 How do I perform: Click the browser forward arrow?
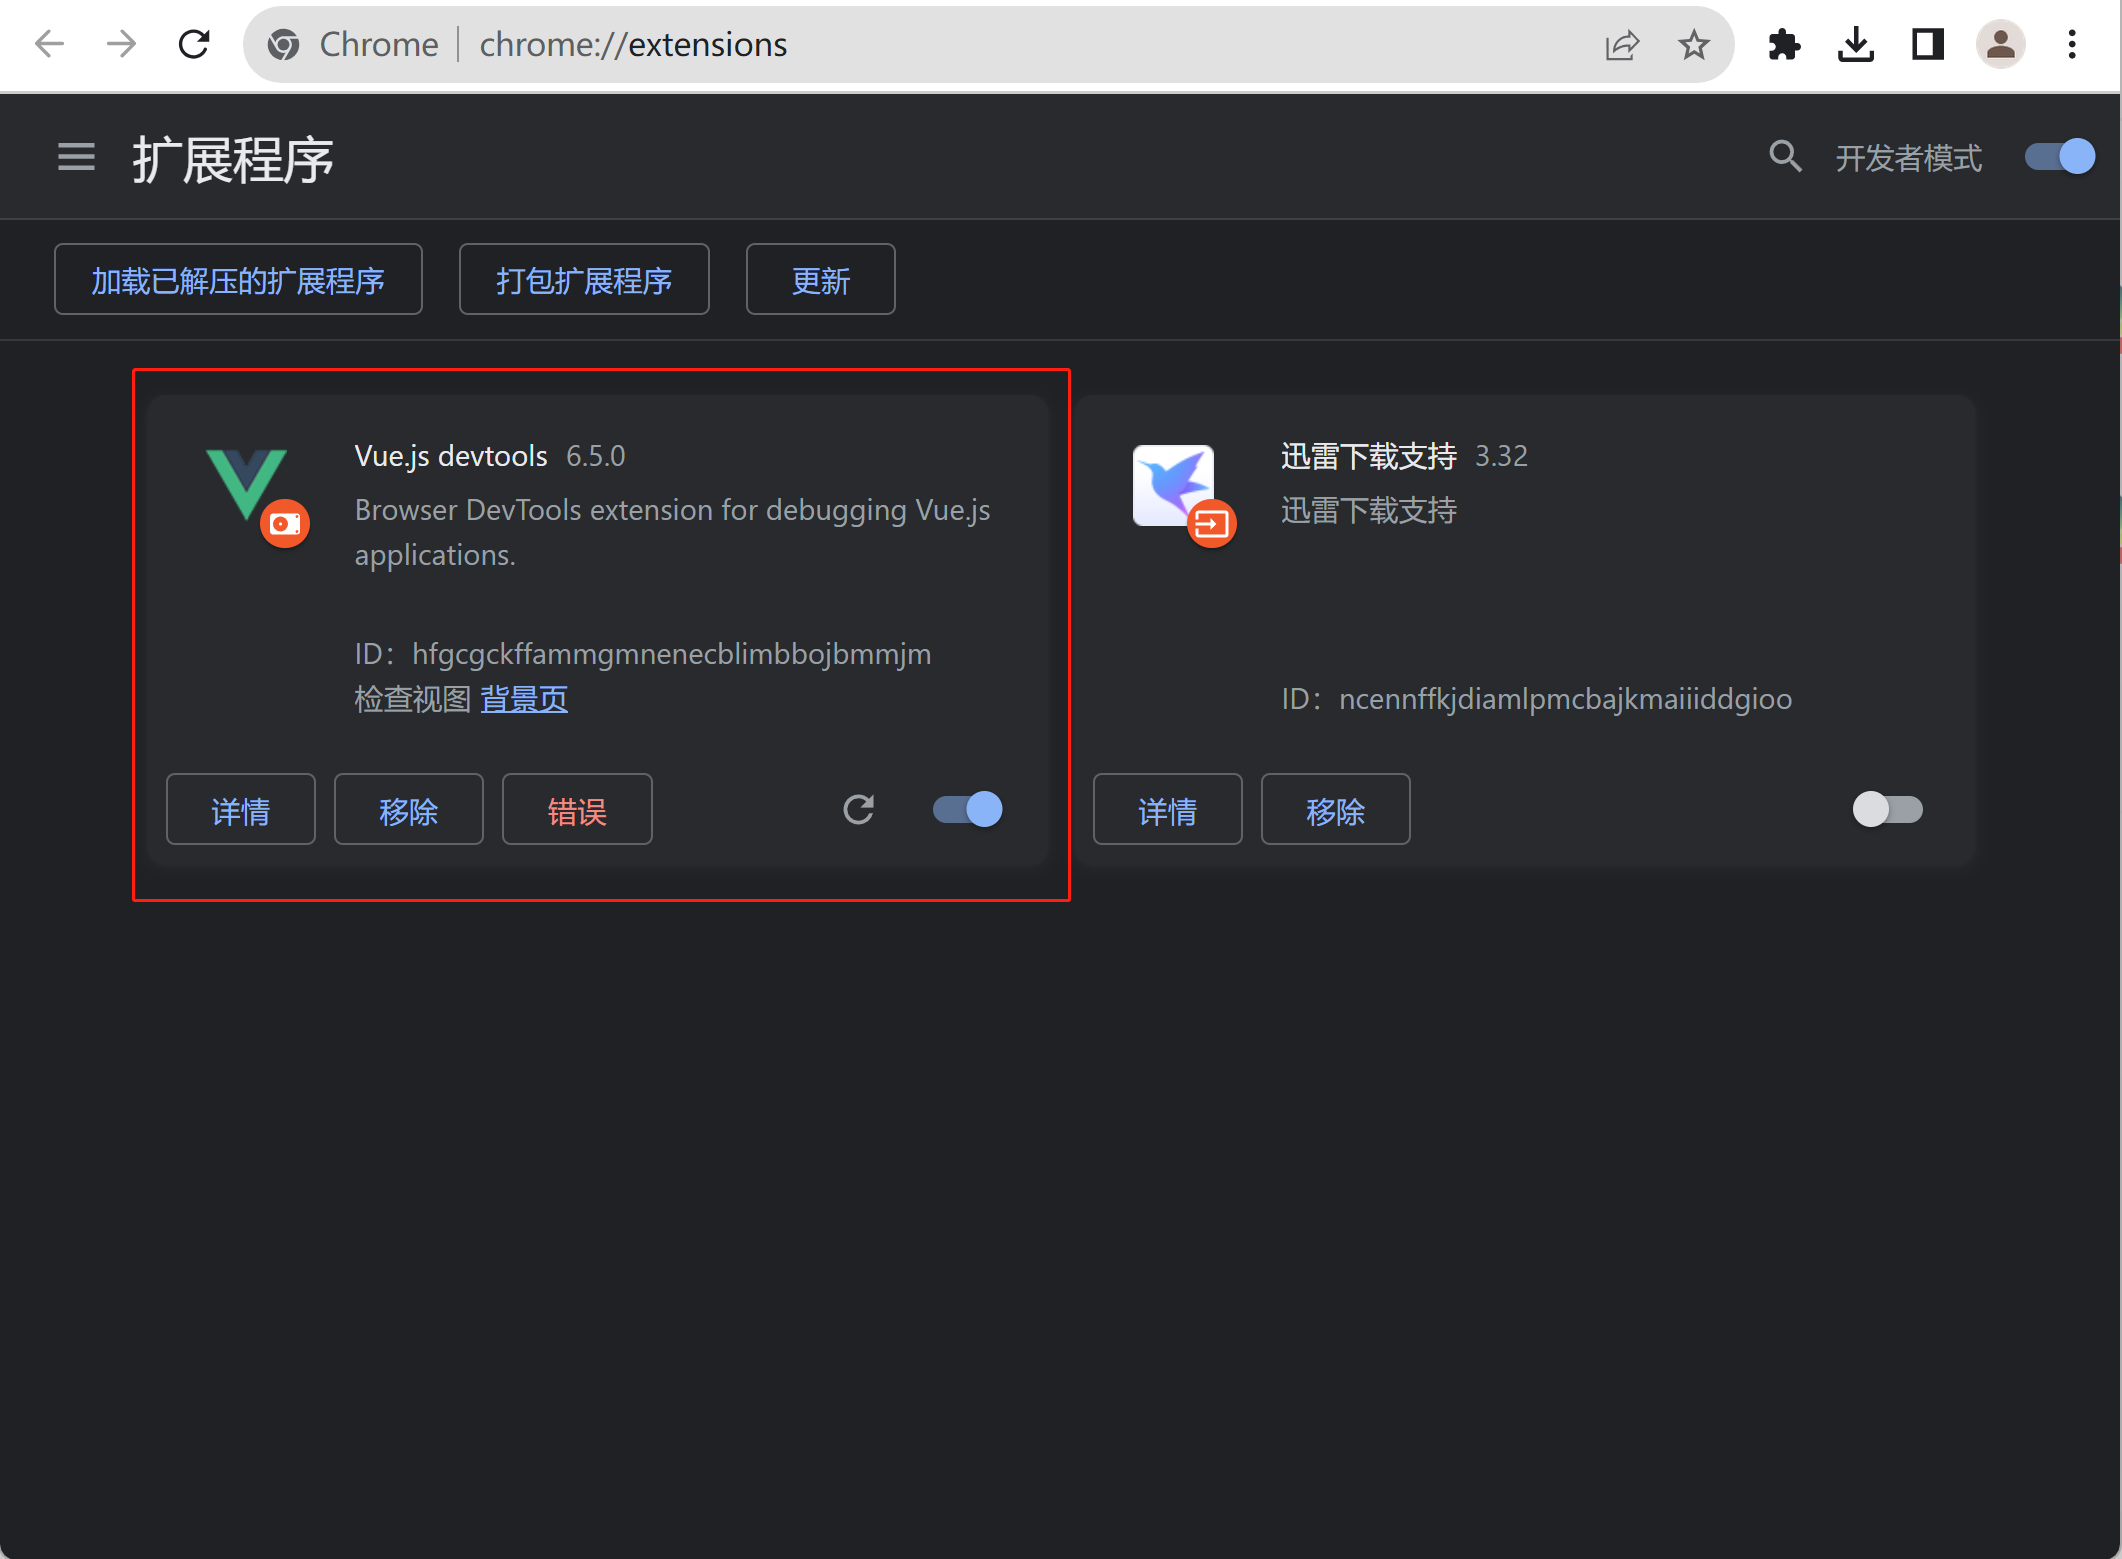(x=121, y=44)
